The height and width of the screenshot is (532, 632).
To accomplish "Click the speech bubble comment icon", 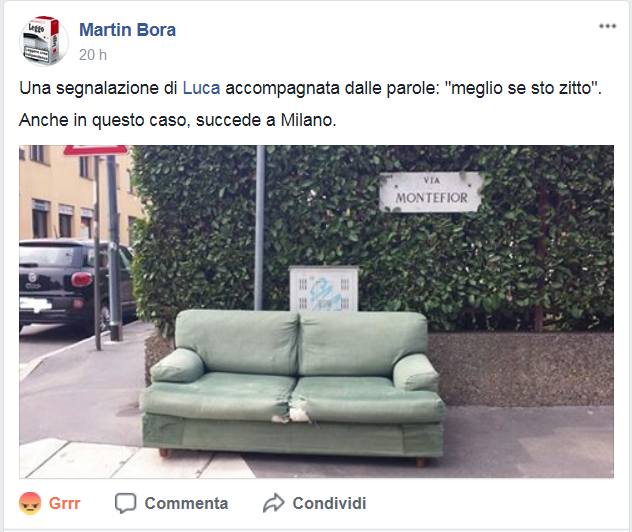I will (125, 503).
